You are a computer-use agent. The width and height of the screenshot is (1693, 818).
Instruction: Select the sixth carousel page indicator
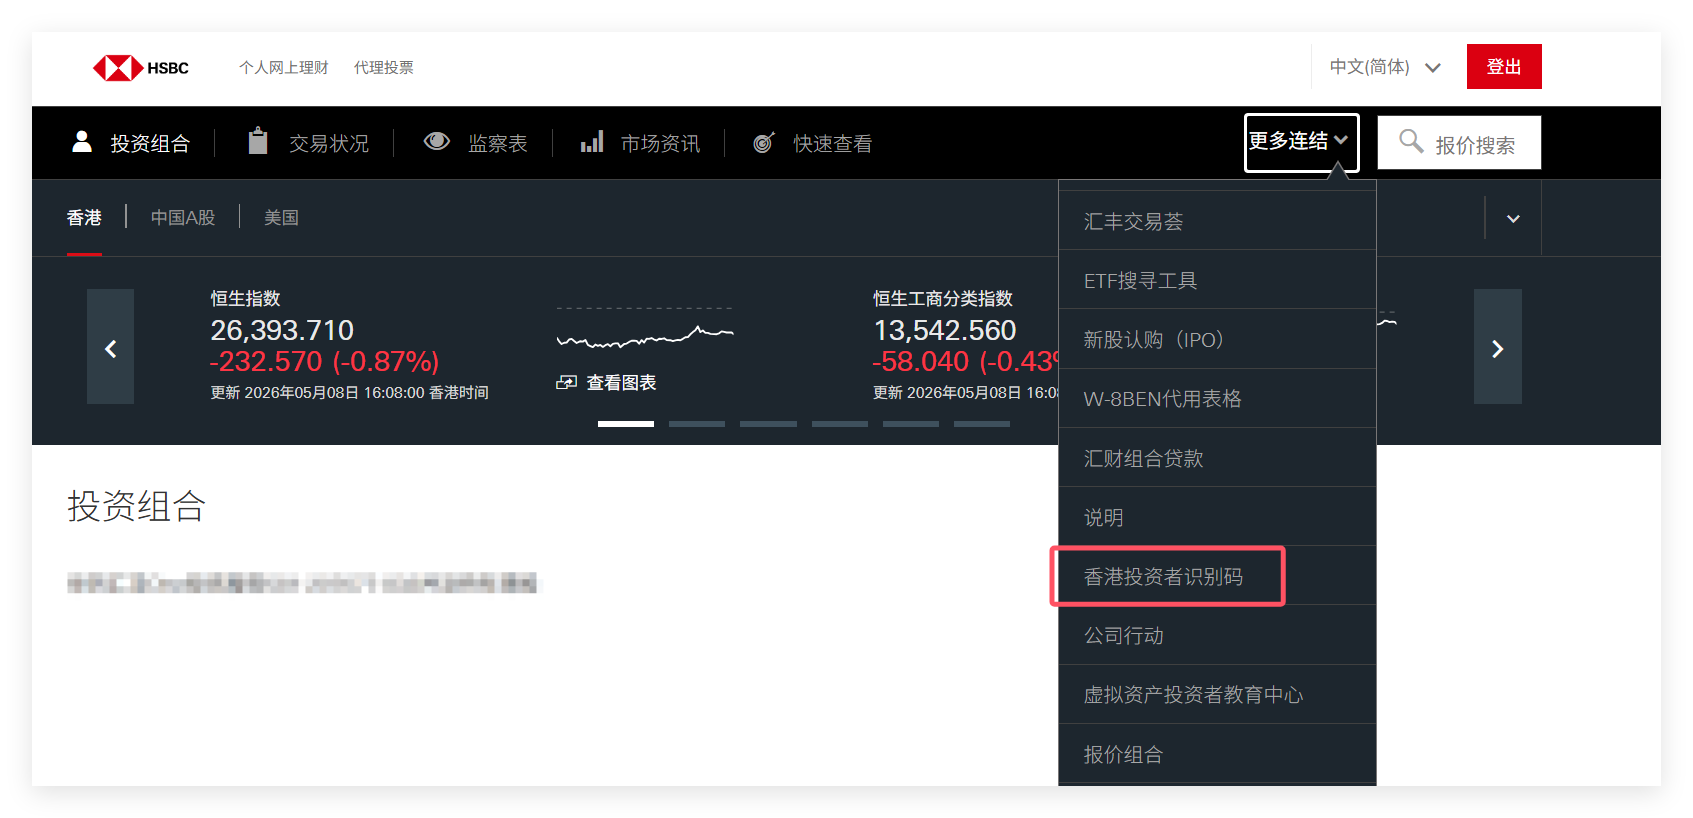point(982,424)
